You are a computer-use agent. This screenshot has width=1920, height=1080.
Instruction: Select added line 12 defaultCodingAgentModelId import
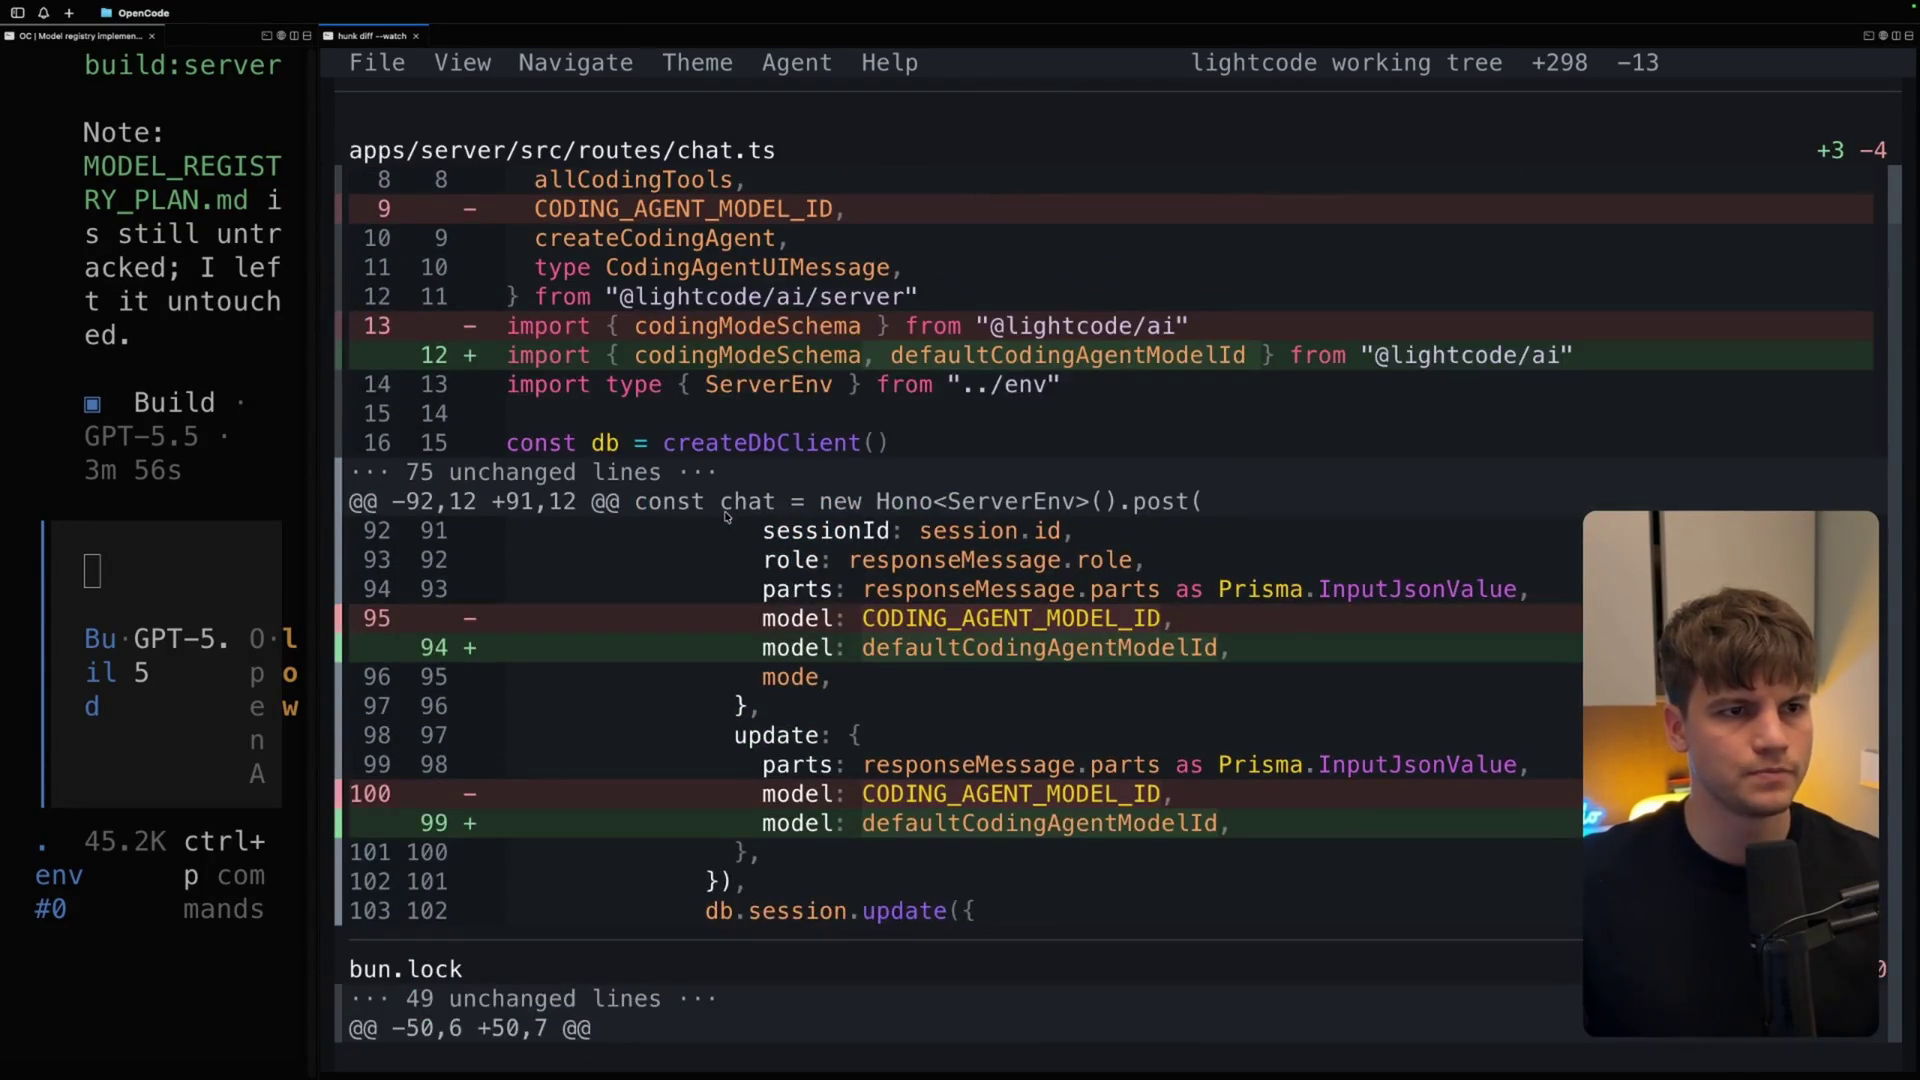click(x=1110, y=355)
